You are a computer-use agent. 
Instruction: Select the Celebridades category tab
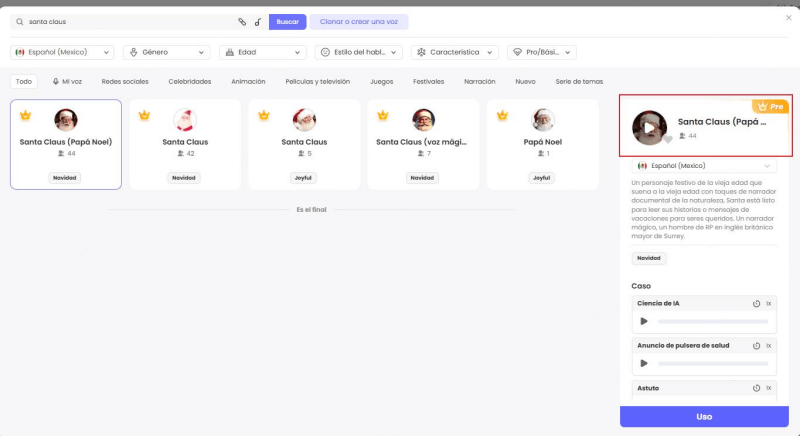189,81
